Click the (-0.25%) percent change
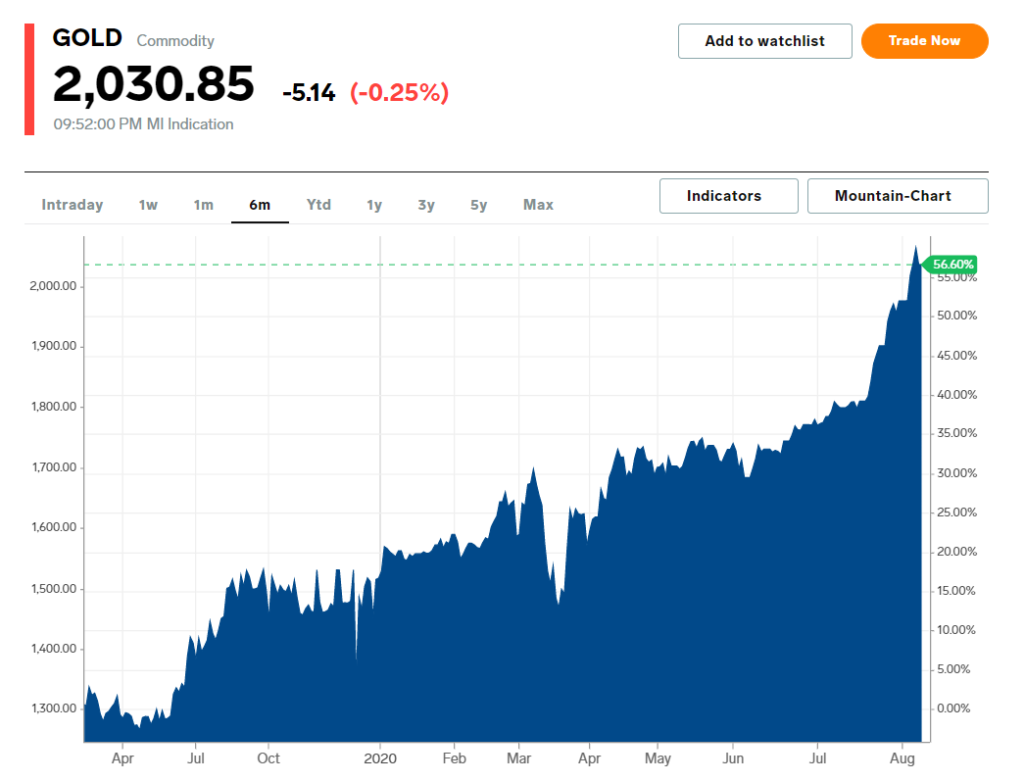 point(400,93)
